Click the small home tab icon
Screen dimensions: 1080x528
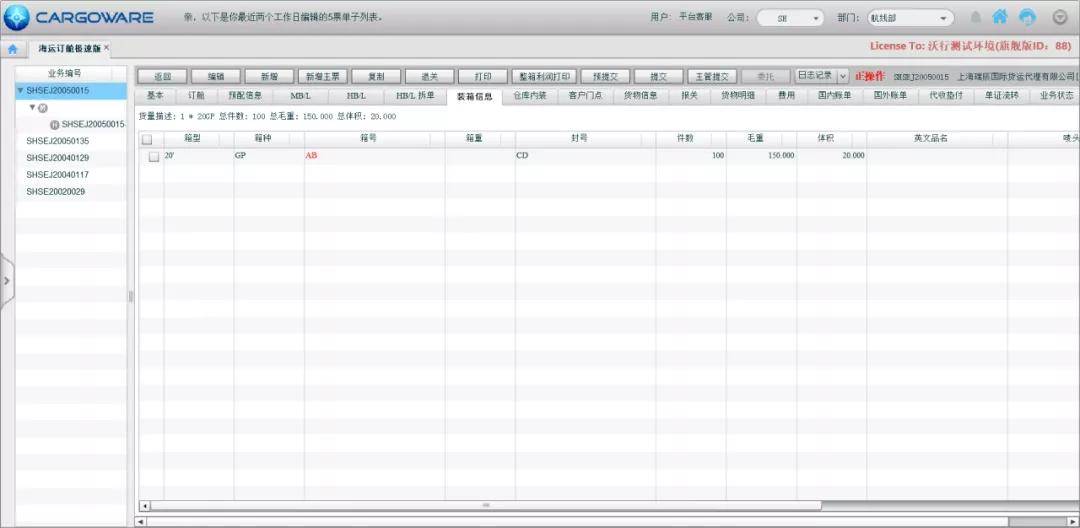(12, 49)
